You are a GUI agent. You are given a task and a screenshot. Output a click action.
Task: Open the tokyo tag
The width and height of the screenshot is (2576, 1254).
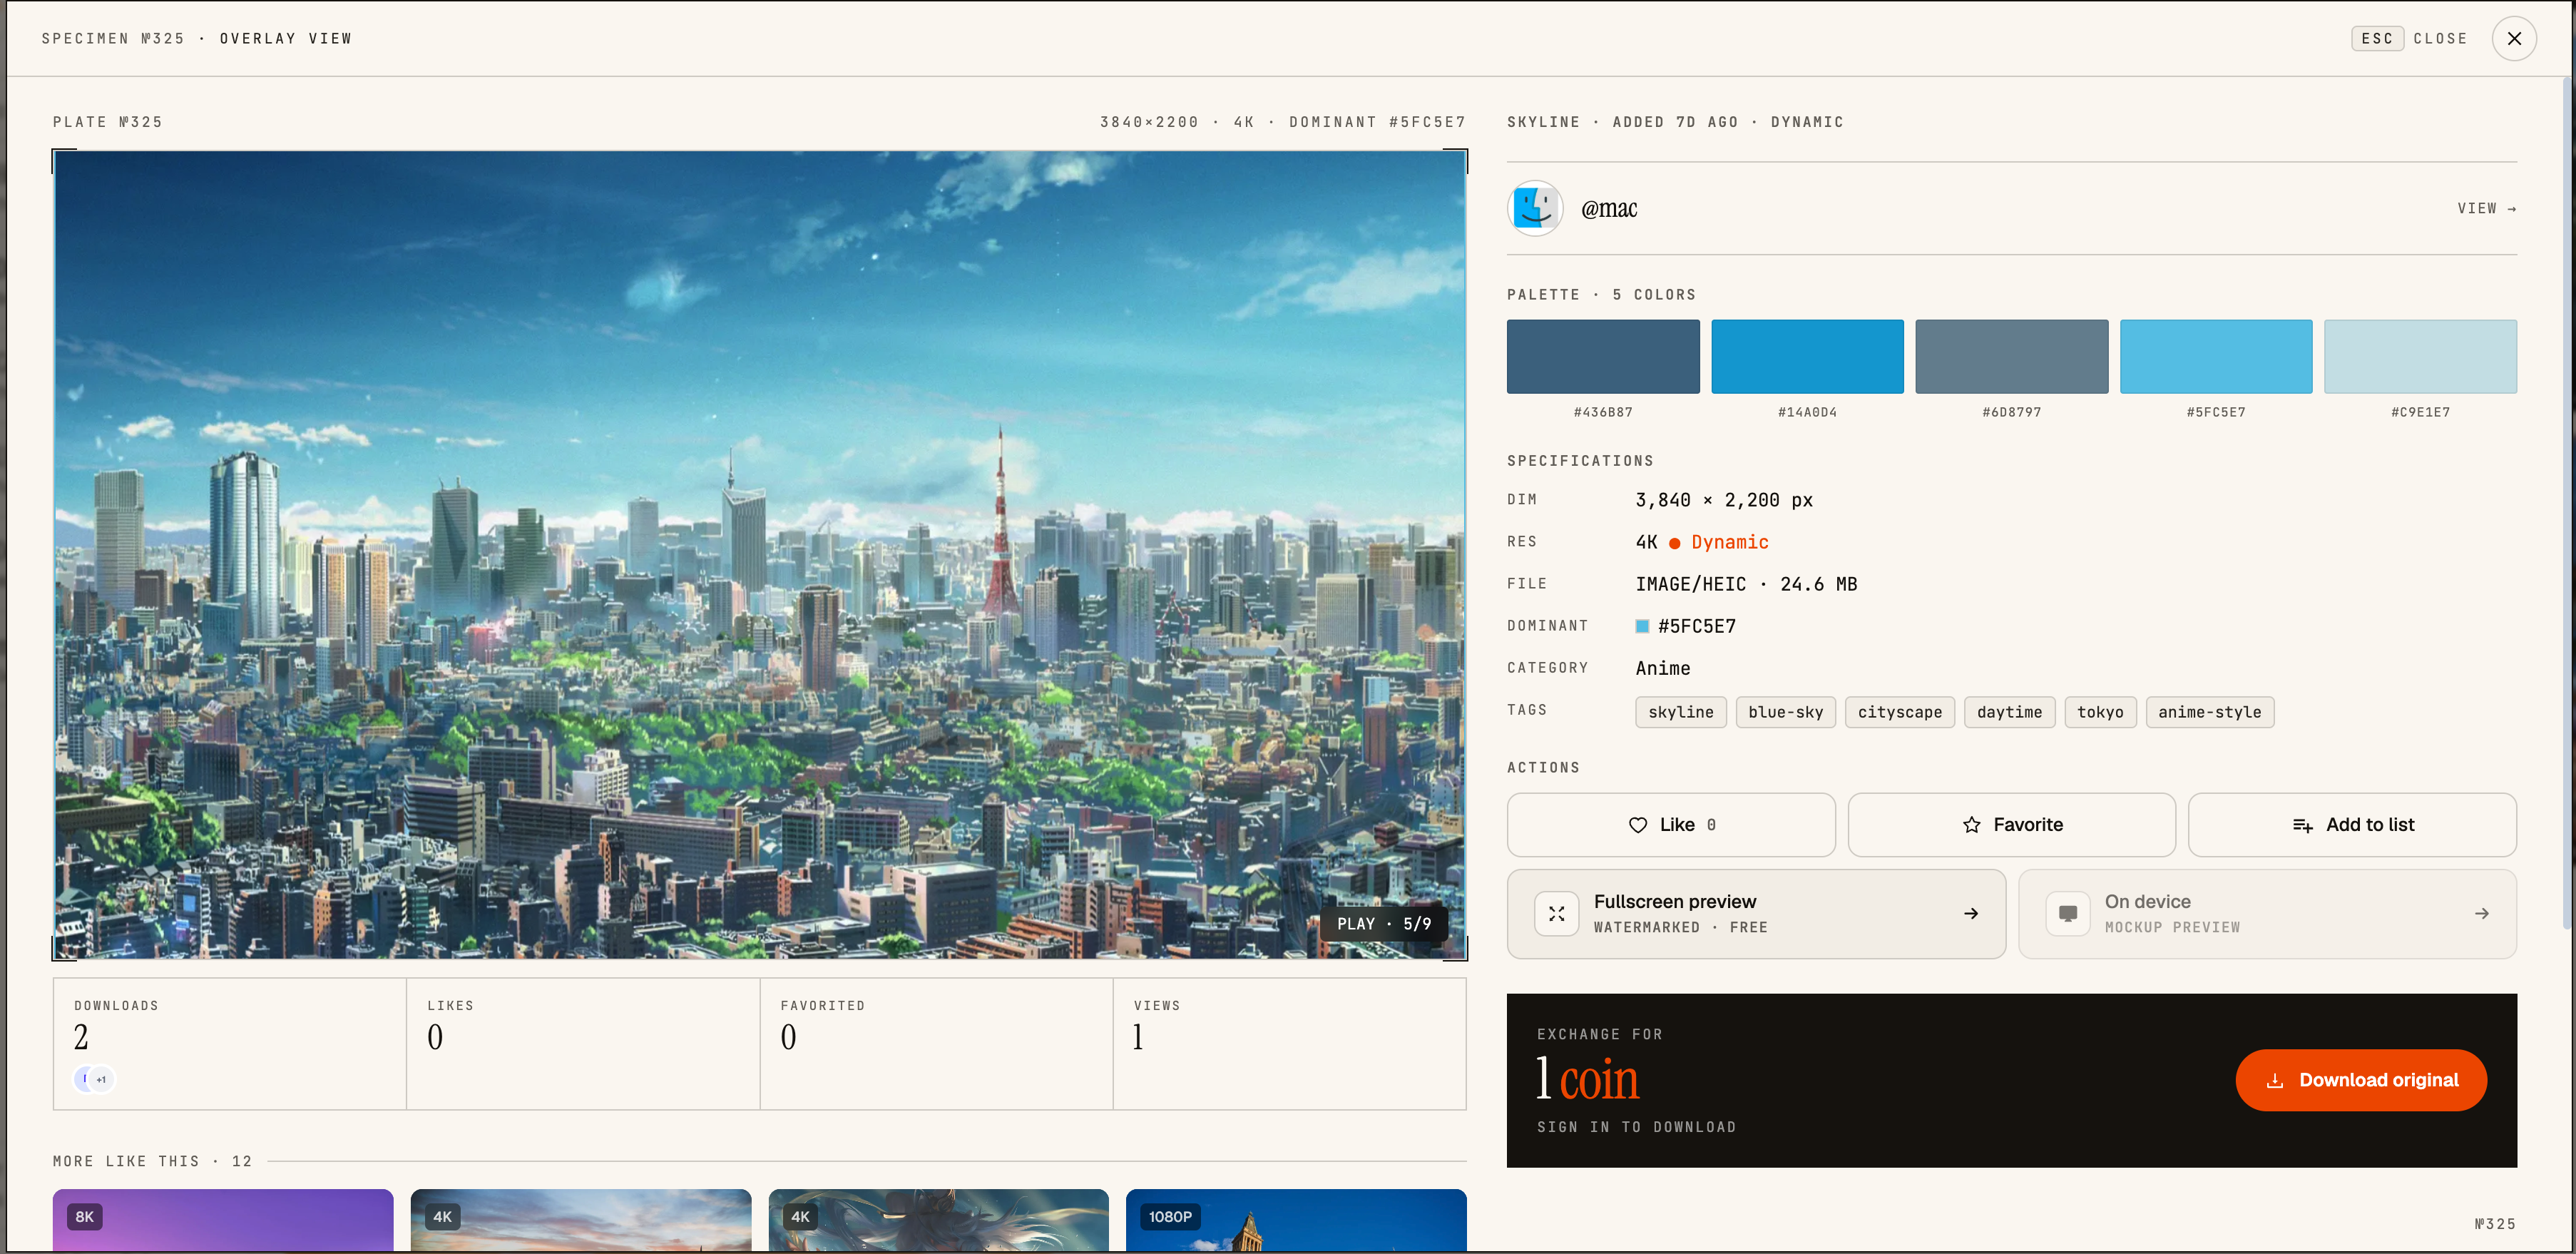click(x=2100, y=712)
